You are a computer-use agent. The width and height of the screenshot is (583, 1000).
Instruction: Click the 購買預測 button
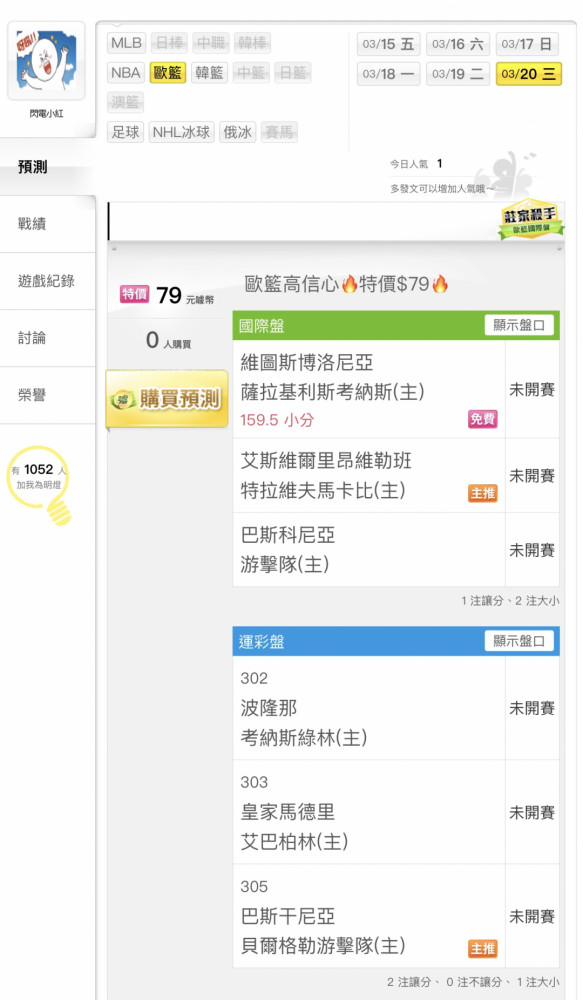pos(167,399)
